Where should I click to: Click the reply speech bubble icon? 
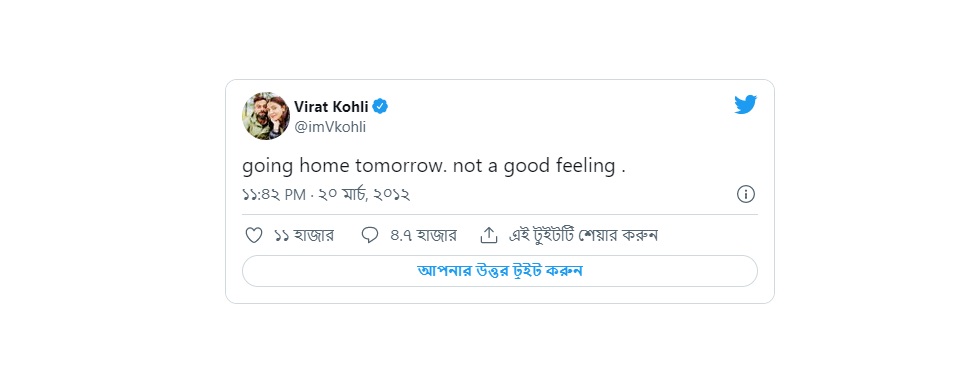(370, 235)
